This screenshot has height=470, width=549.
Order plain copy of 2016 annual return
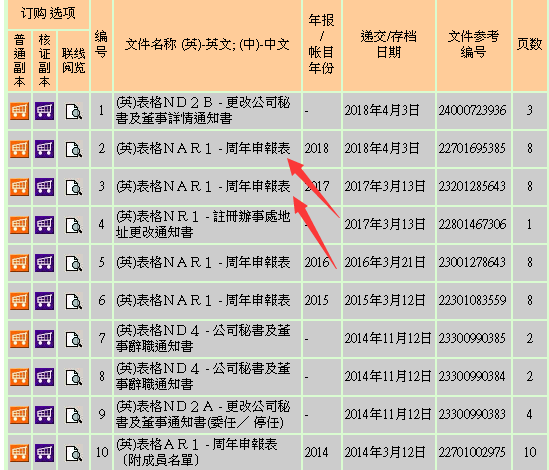(x=19, y=263)
